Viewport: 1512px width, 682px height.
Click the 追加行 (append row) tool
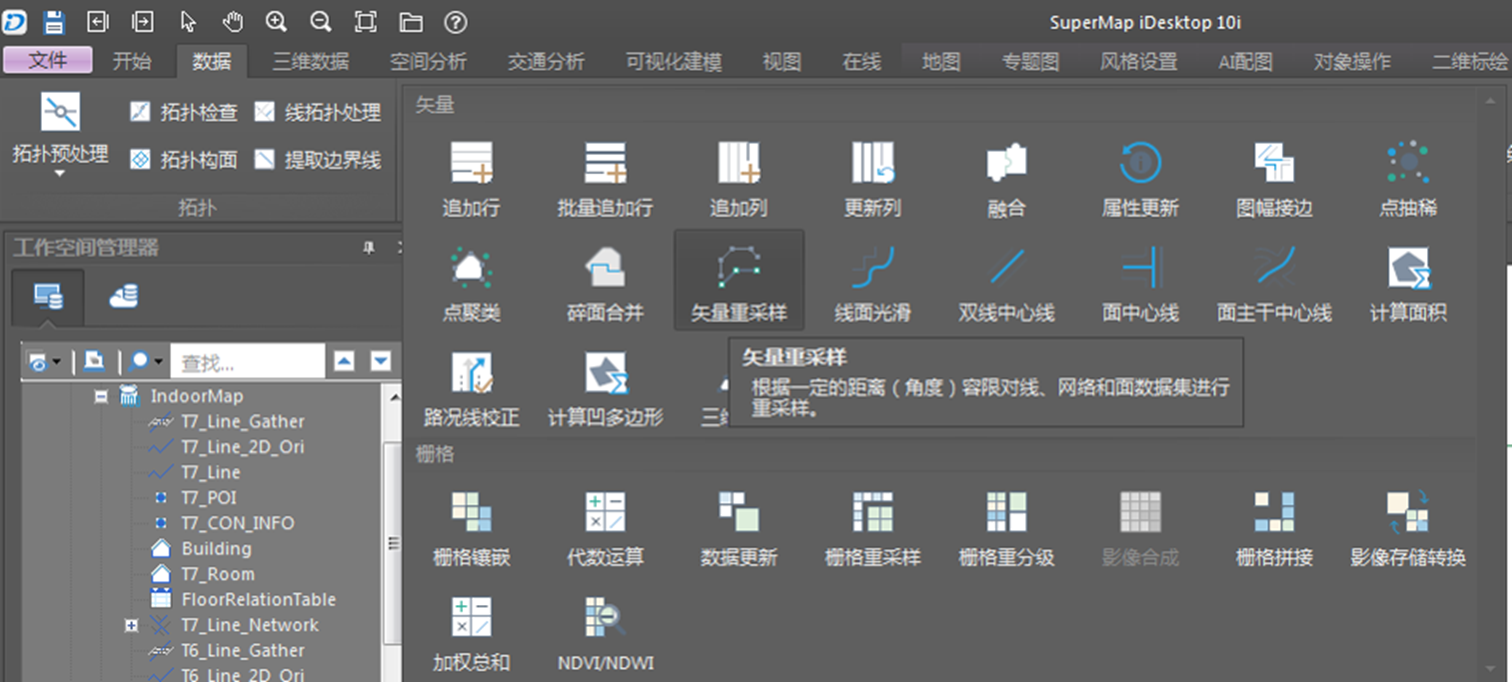coord(471,179)
